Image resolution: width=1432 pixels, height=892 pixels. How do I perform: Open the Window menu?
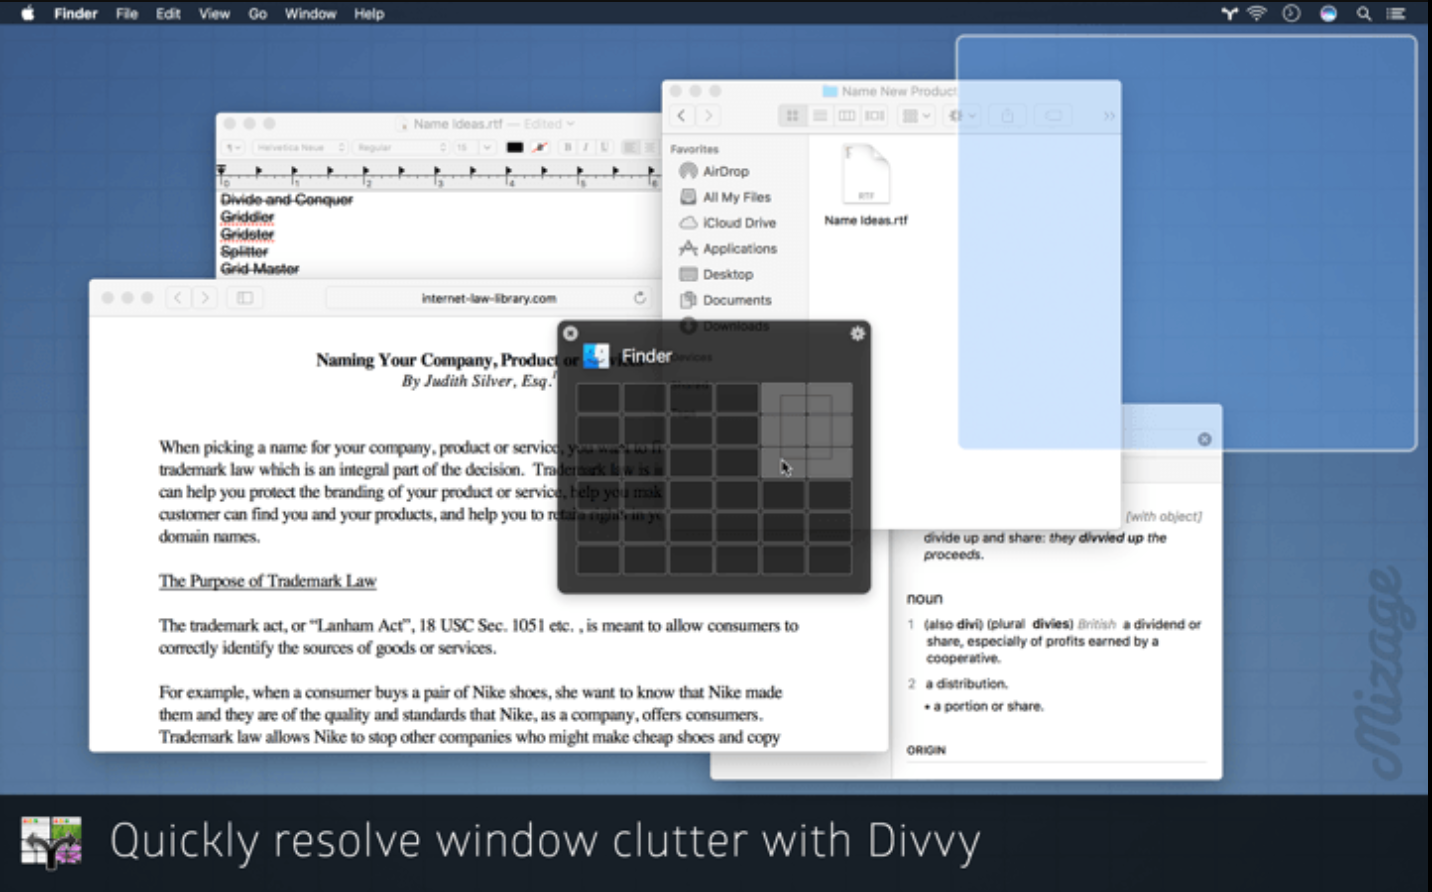pos(310,13)
